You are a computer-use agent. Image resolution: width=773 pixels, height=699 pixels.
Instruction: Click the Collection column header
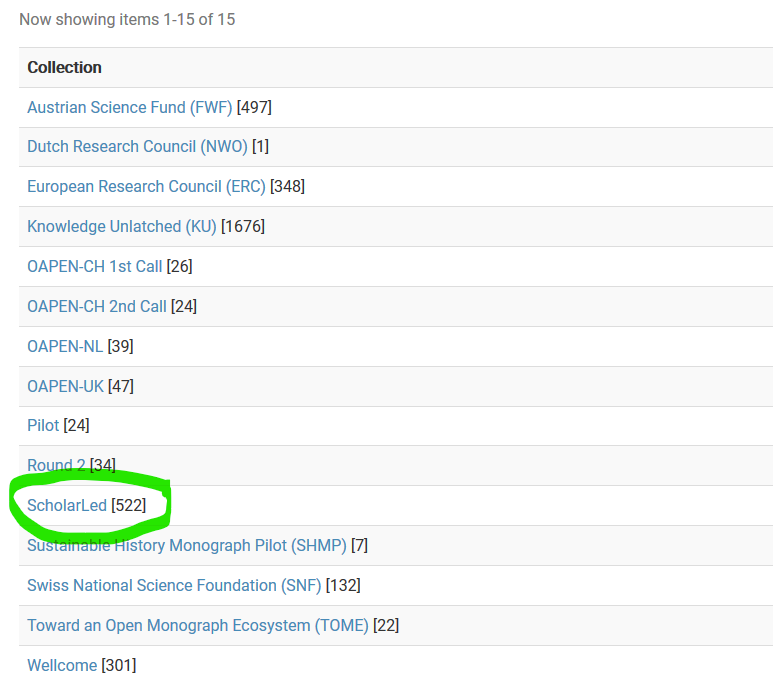[65, 68]
